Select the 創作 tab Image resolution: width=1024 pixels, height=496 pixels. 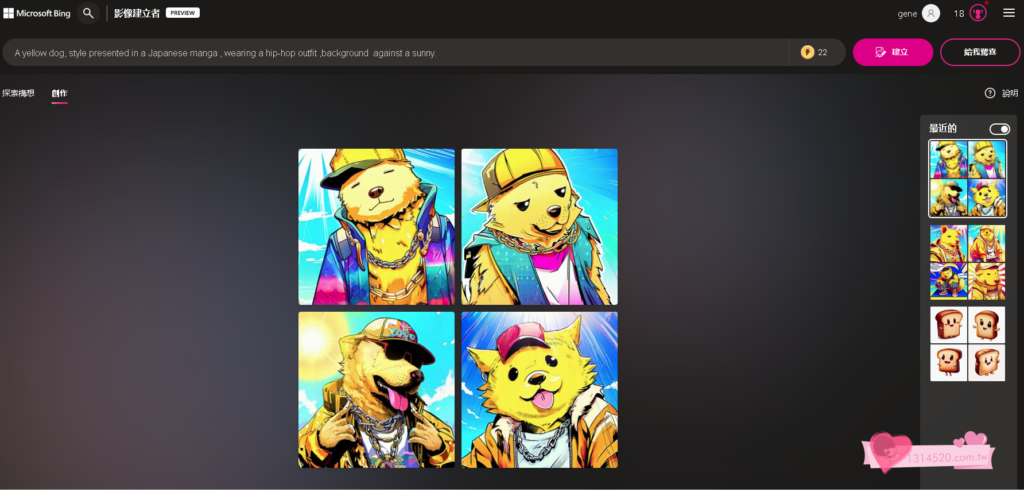(60, 93)
